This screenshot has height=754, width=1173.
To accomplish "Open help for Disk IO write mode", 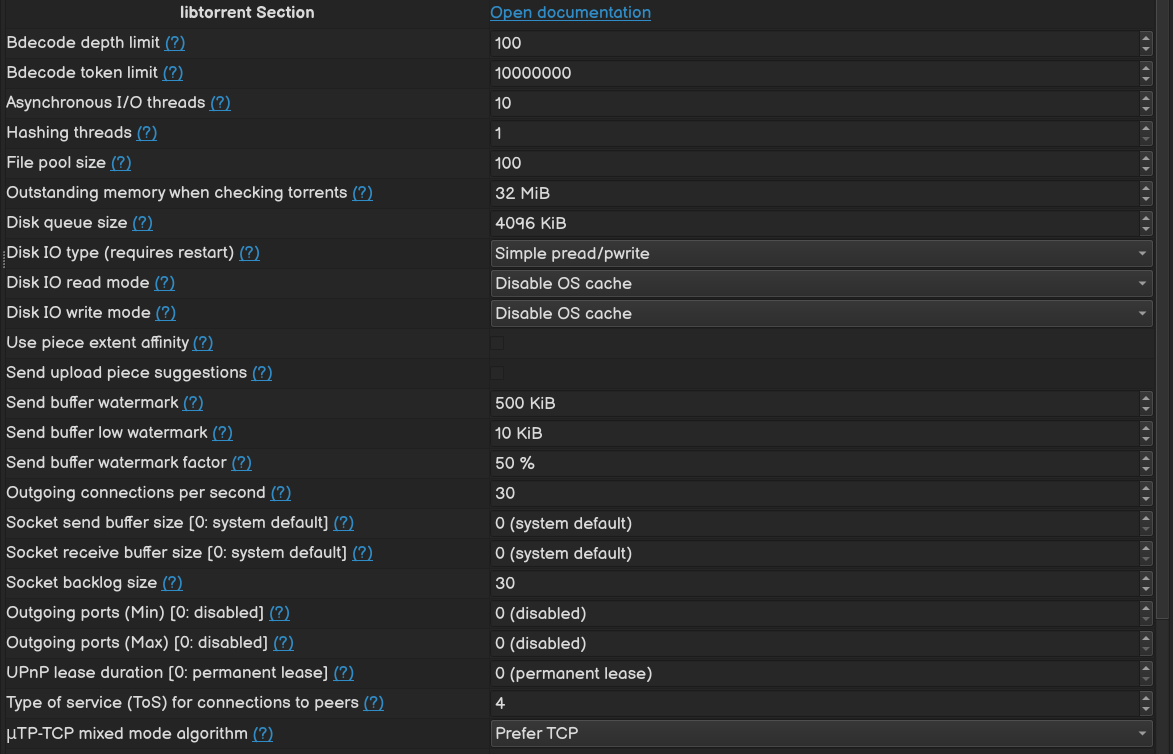I will [166, 312].
